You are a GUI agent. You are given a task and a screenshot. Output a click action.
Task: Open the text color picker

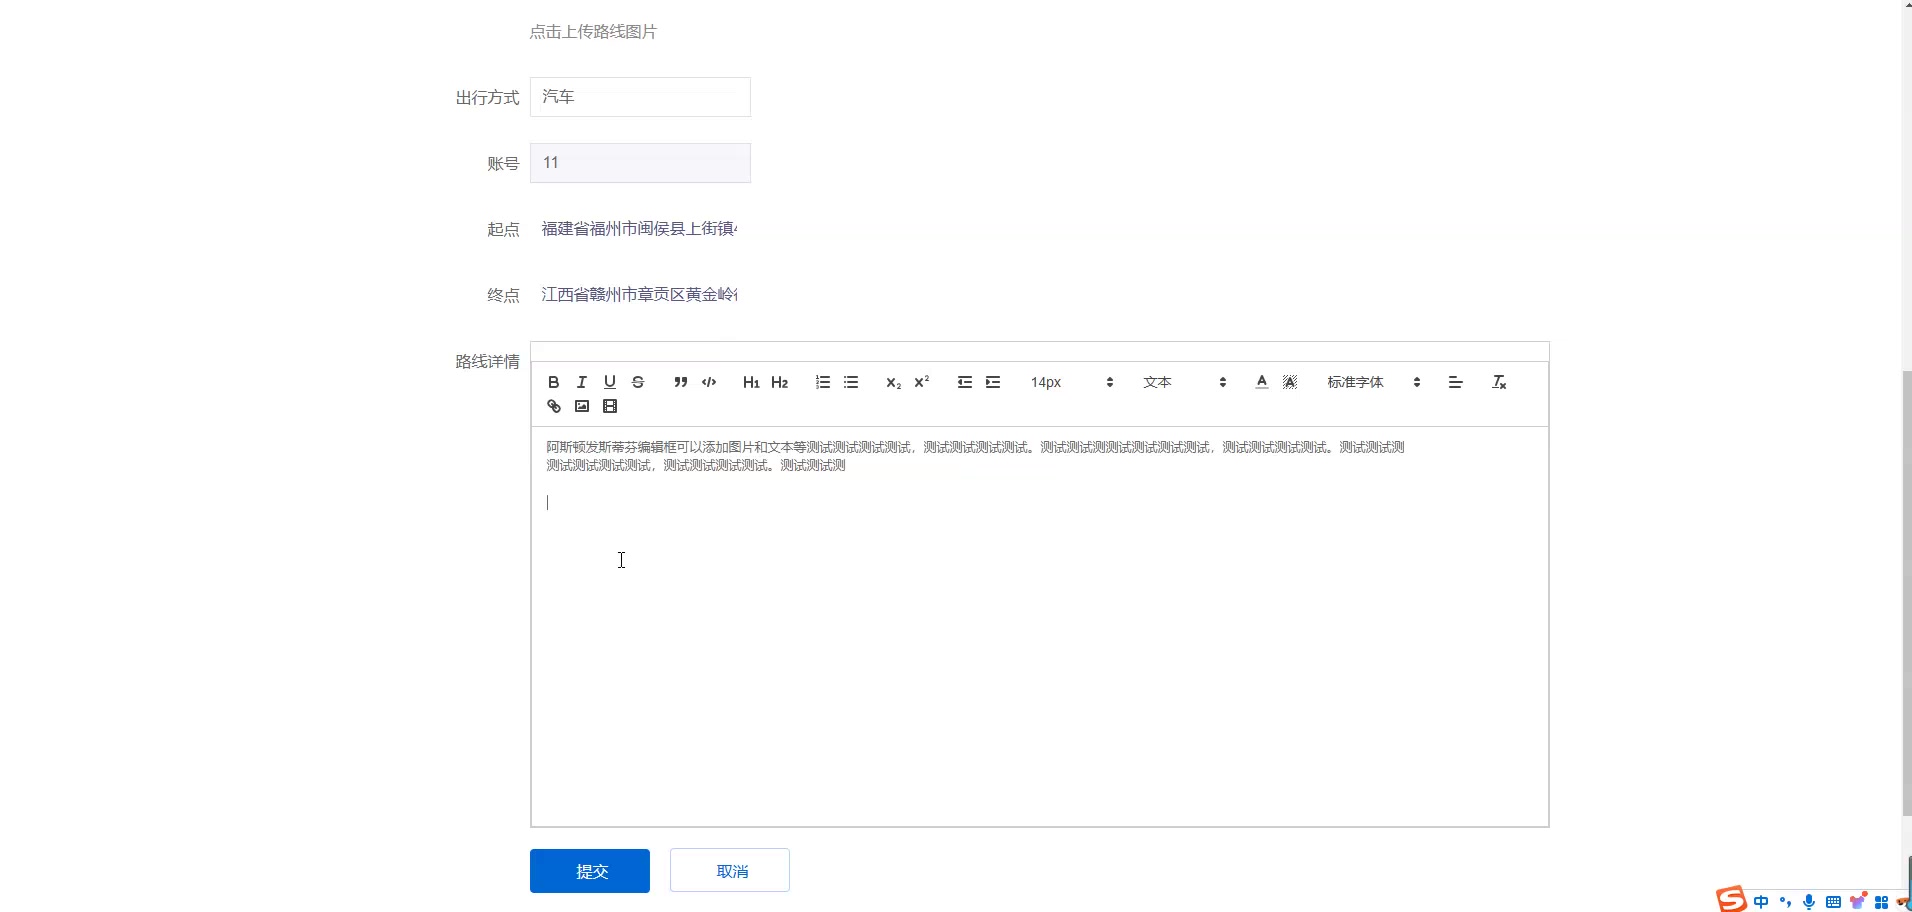pyautogui.click(x=1261, y=382)
